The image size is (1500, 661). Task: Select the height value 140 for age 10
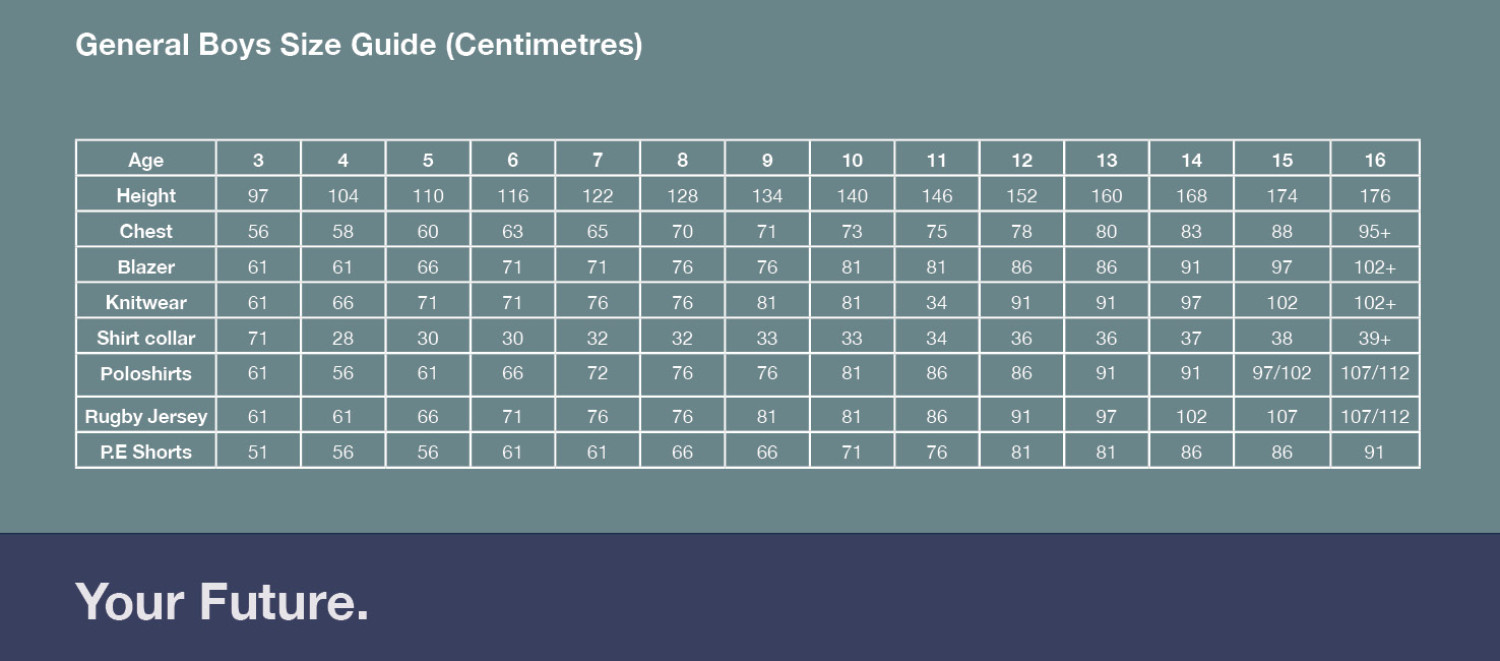(852, 195)
